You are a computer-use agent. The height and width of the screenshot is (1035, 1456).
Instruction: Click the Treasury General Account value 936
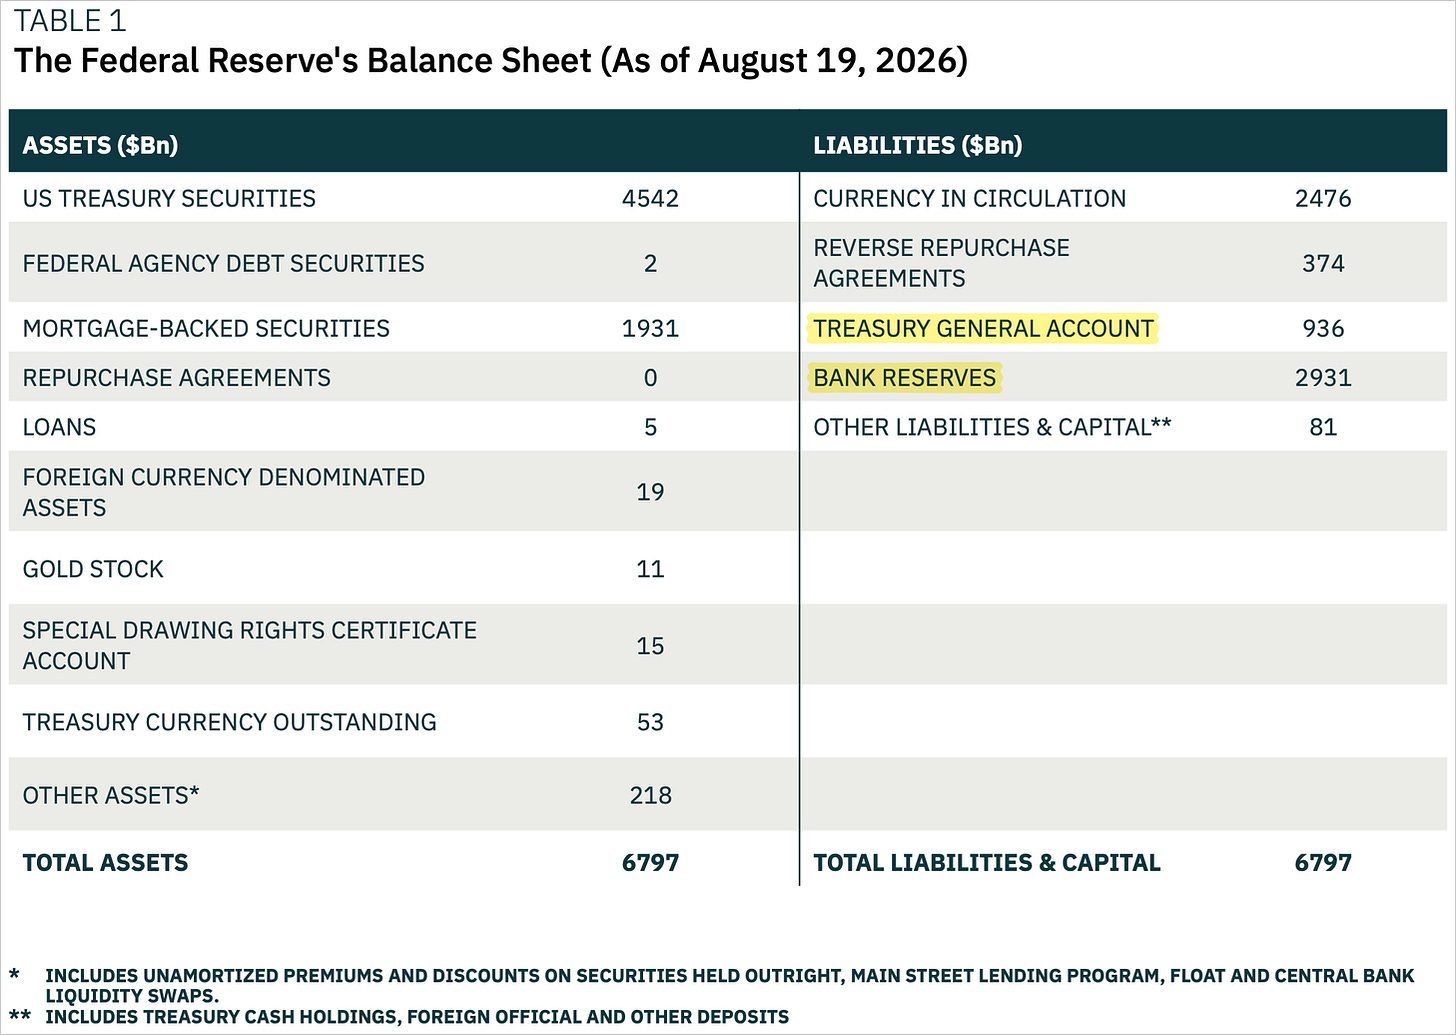pyautogui.click(x=1323, y=328)
